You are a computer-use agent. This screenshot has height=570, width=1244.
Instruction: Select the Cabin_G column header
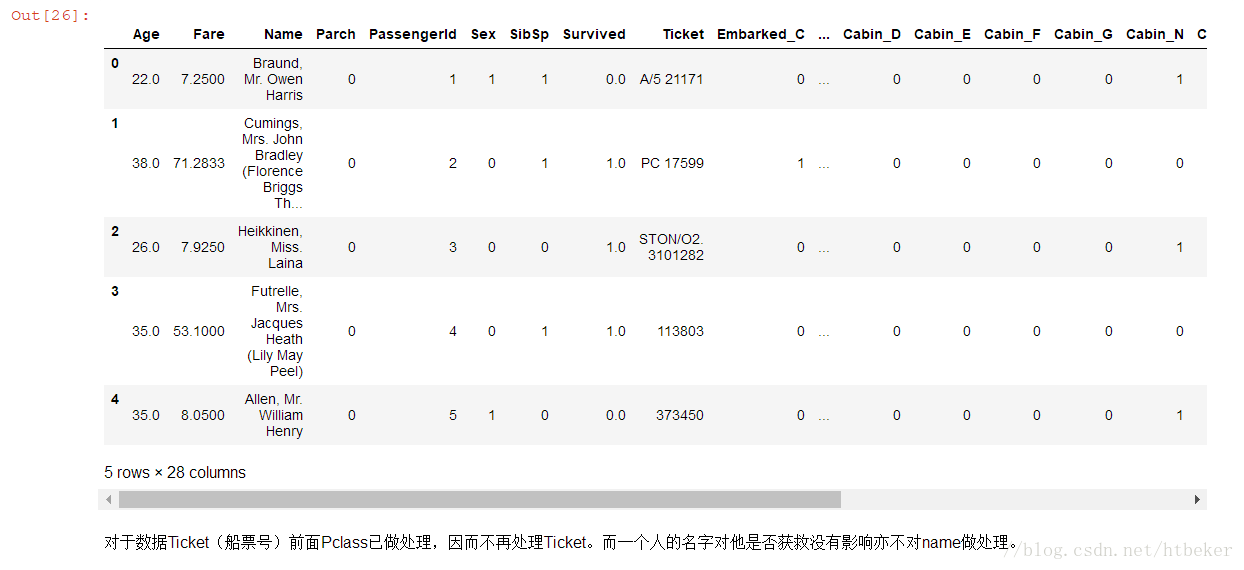(1083, 34)
